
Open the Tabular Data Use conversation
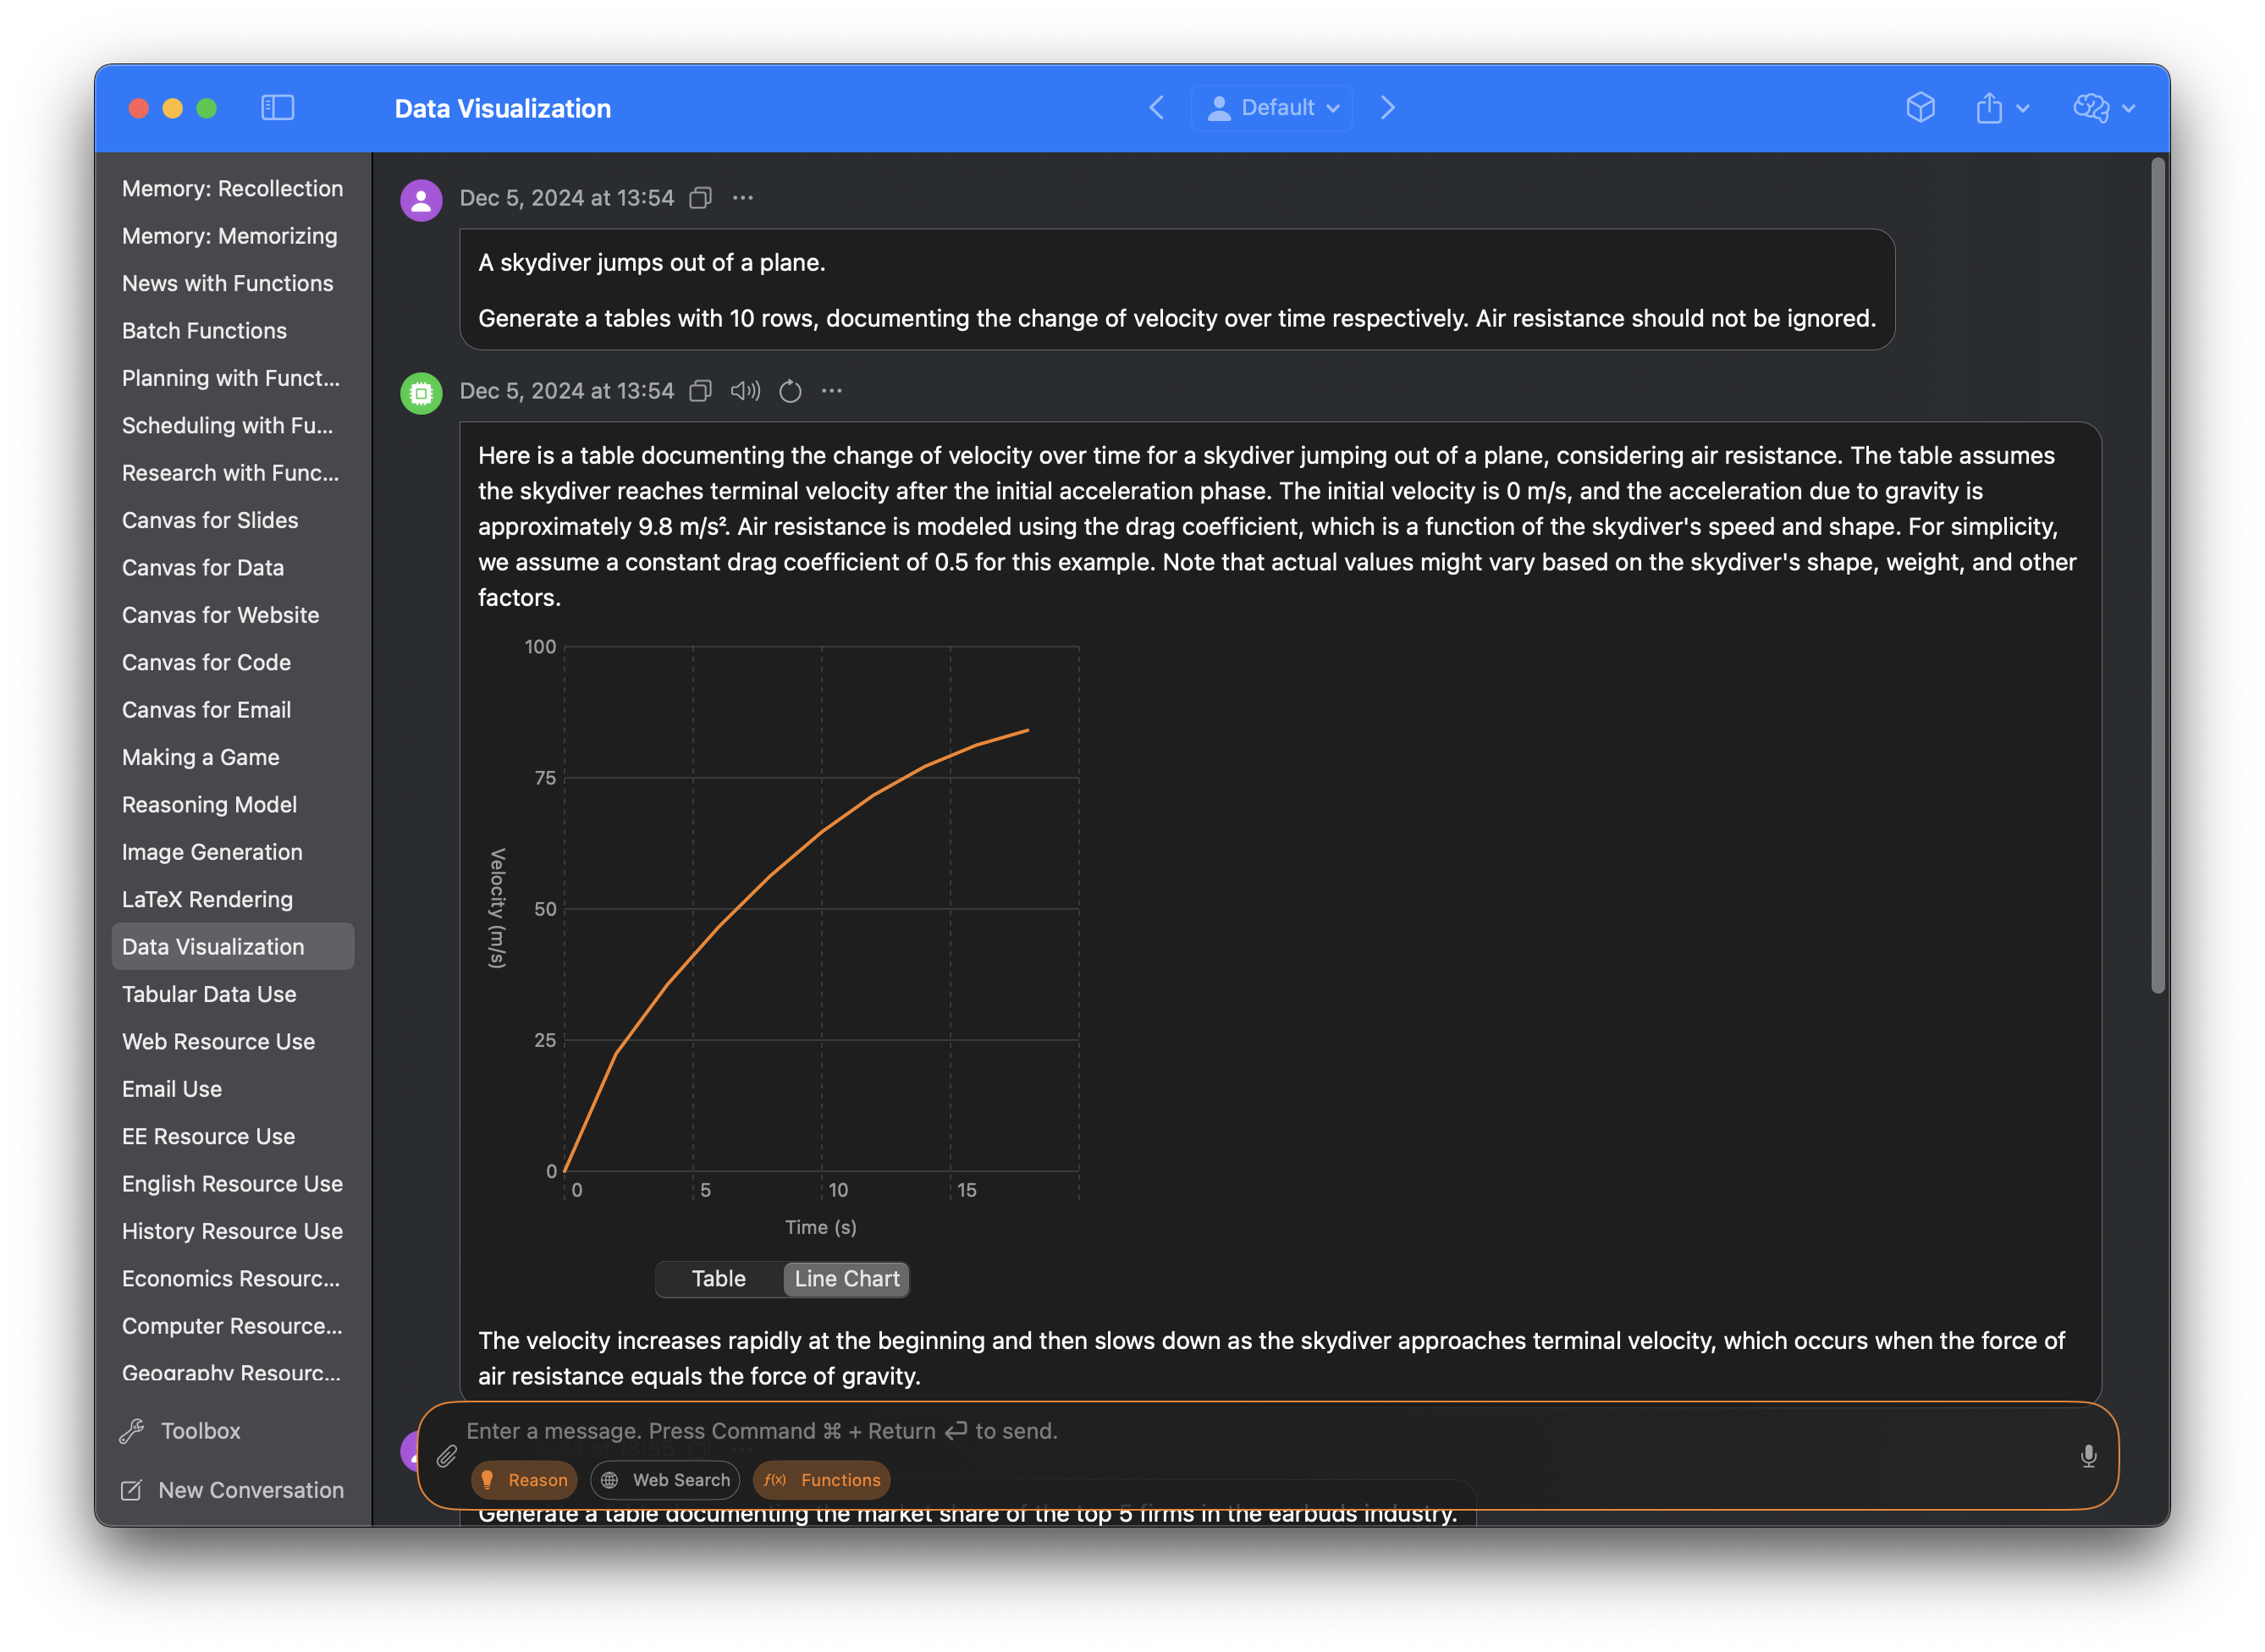[x=209, y=994]
